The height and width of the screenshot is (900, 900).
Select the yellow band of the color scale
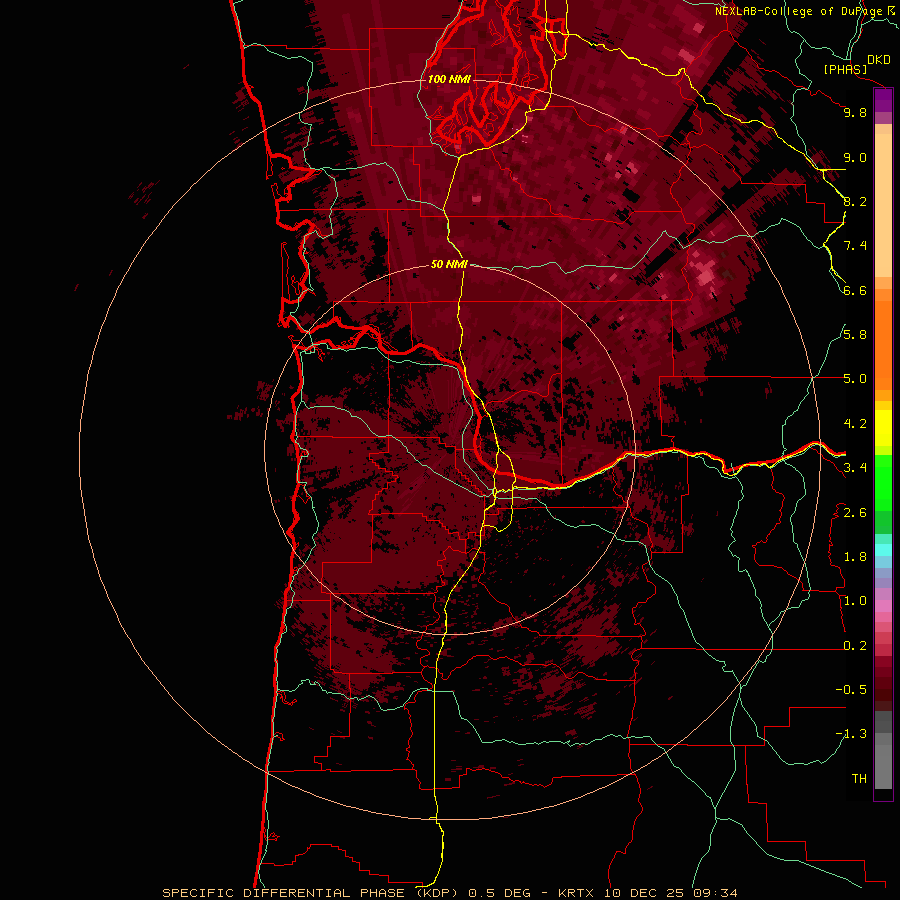coord(883,428)
